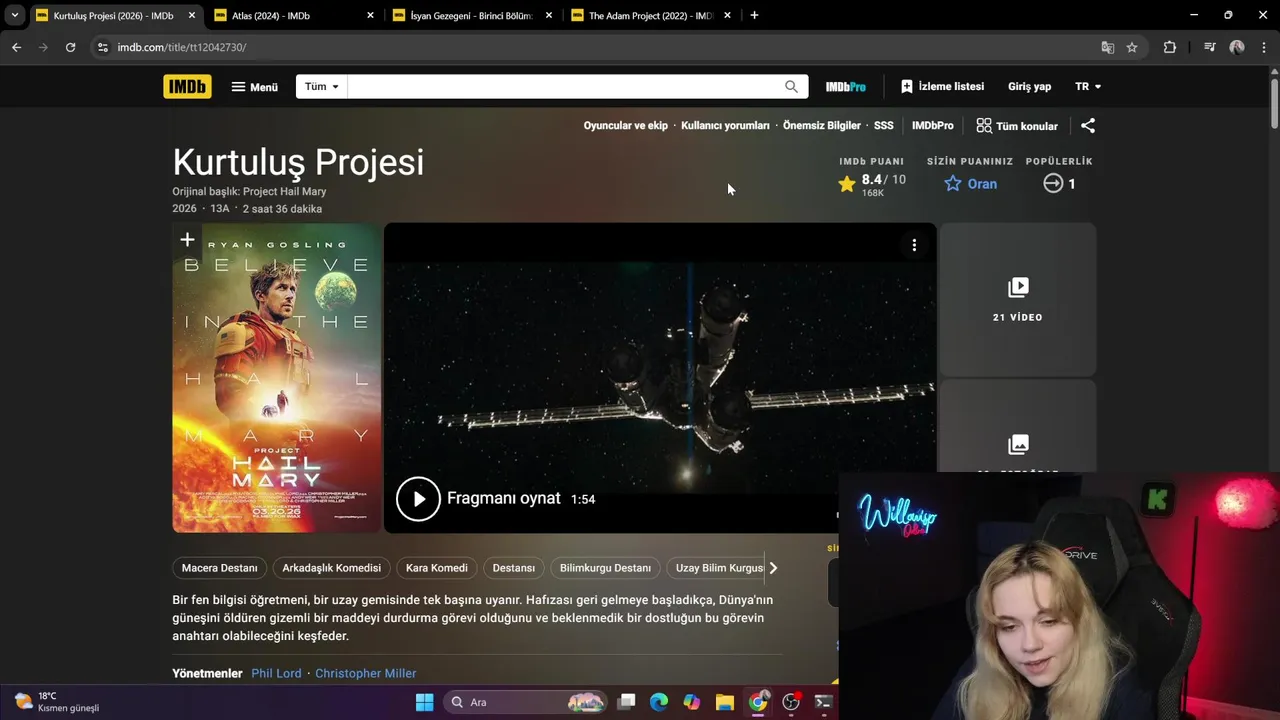Open the 21 VİDEO tile
This screenshot has width=1280, height=720.
tap(1018, 299)
